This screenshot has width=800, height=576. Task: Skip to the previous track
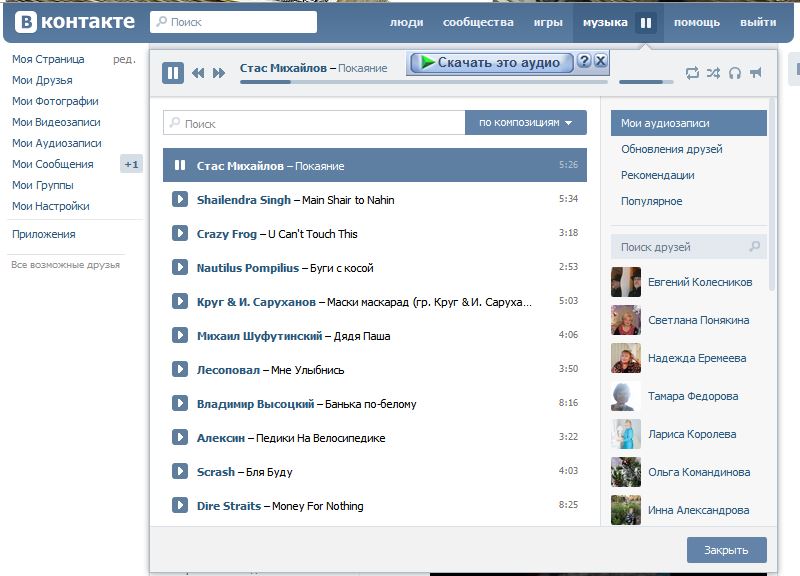(198, 73)
